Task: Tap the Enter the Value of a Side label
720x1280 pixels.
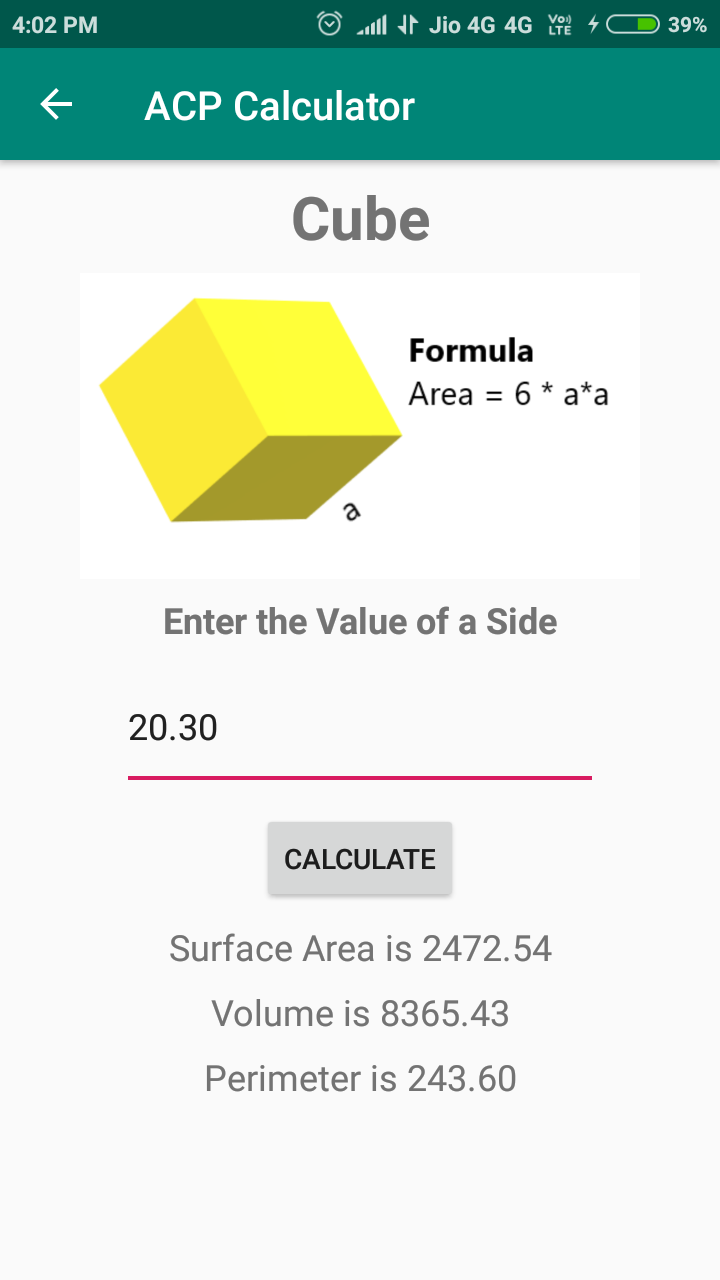Action: pyautogui.click(x=360, y=622)
